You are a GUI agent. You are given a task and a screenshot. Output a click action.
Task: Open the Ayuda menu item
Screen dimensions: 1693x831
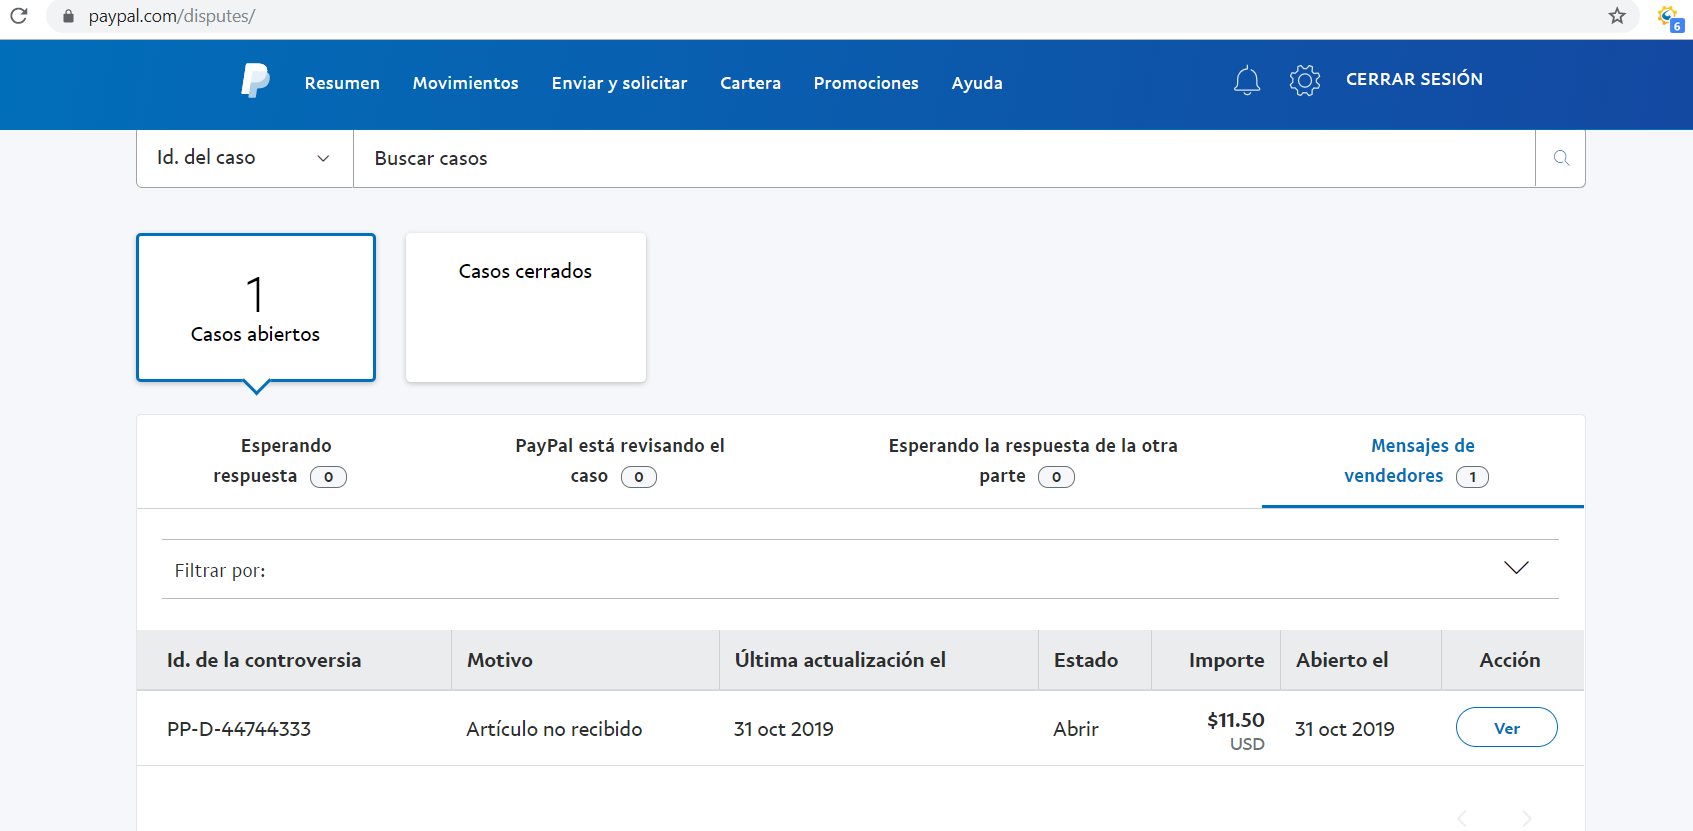point(977,83)
